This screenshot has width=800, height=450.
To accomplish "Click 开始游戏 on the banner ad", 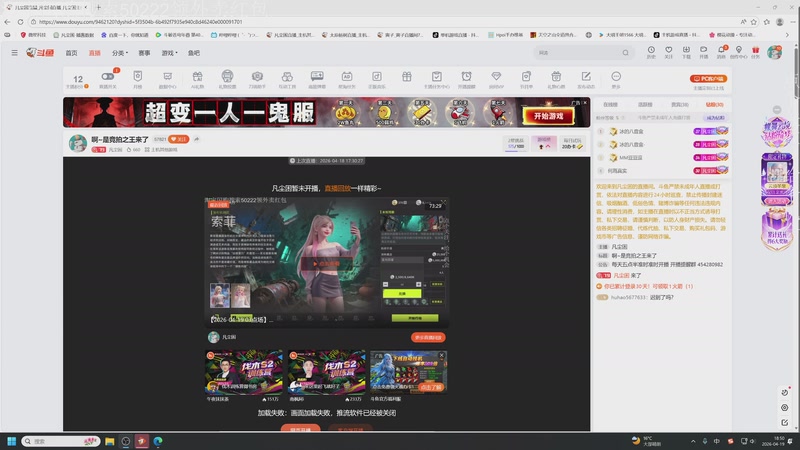I will pos(548,116).
